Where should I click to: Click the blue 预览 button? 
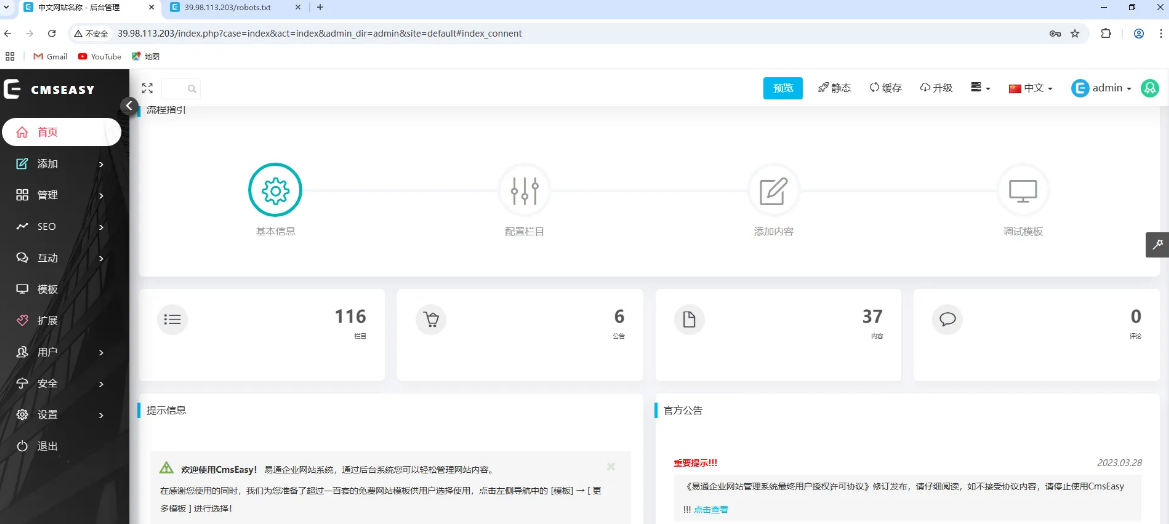782,88
